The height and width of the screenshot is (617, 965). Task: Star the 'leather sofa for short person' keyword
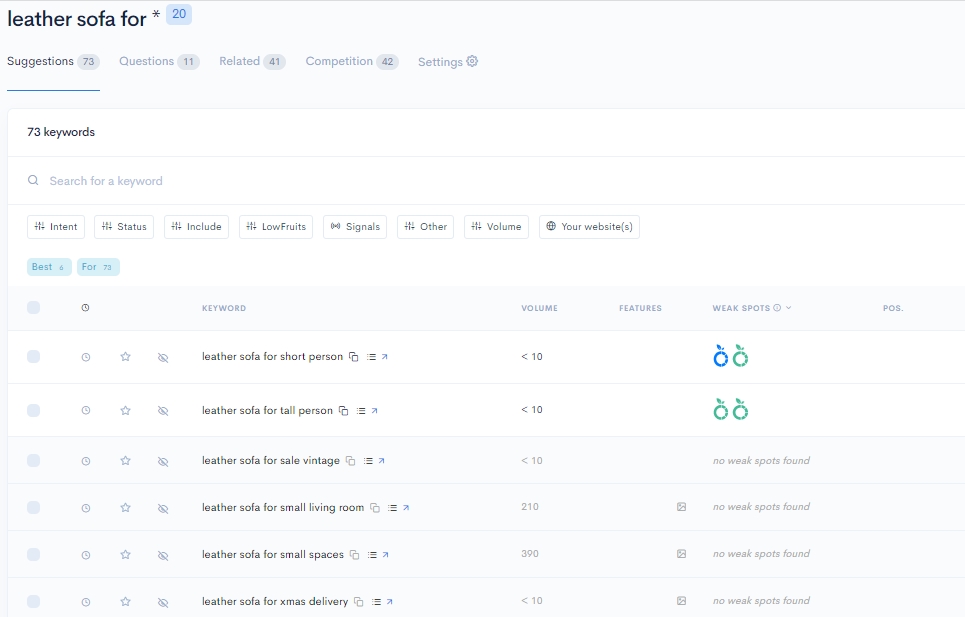(126, 357)
